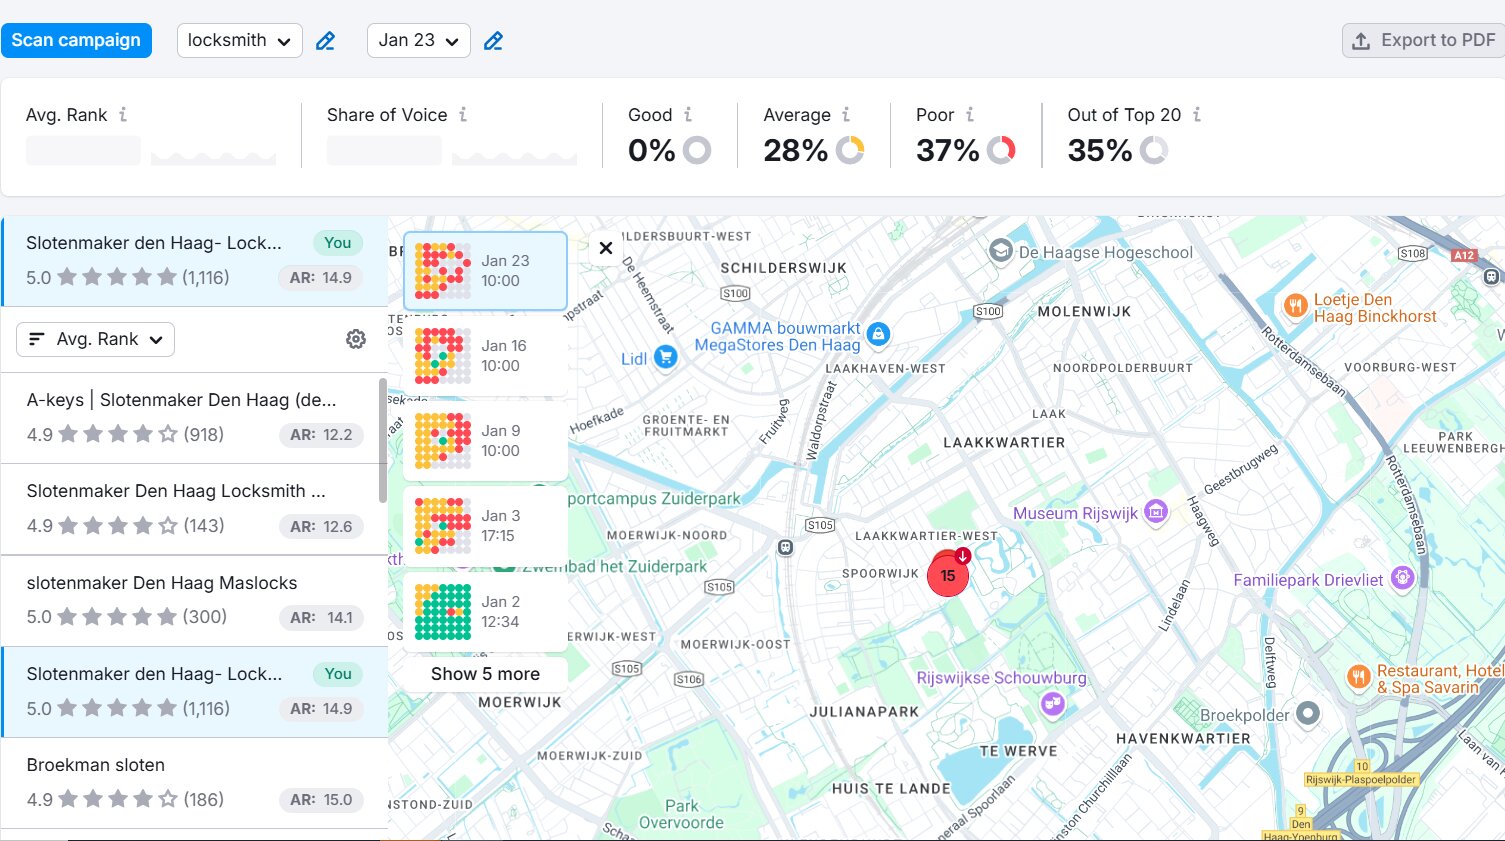Image resolution: width=1505 pixels, height=841 pixels.
Task: Open the Jan 23 date dropdown
Action: (x=418, y=40)
